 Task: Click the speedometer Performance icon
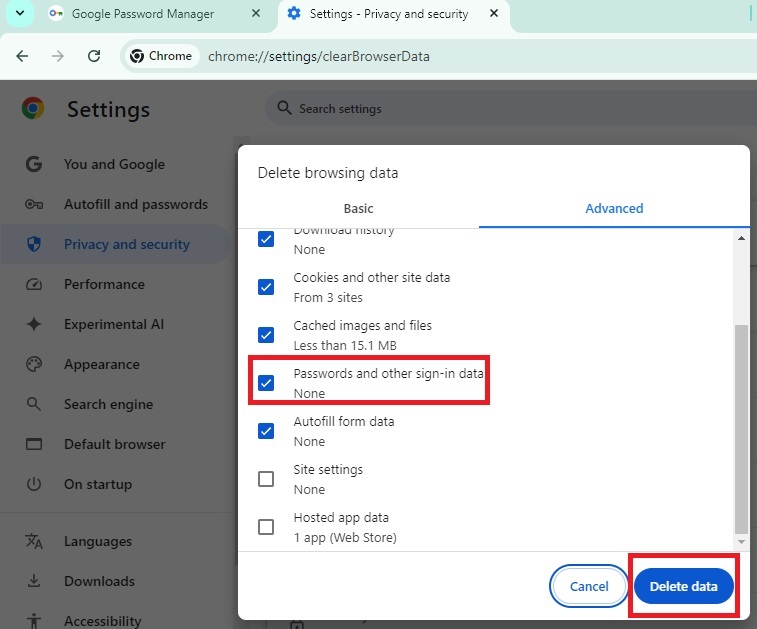click(34, 284)
